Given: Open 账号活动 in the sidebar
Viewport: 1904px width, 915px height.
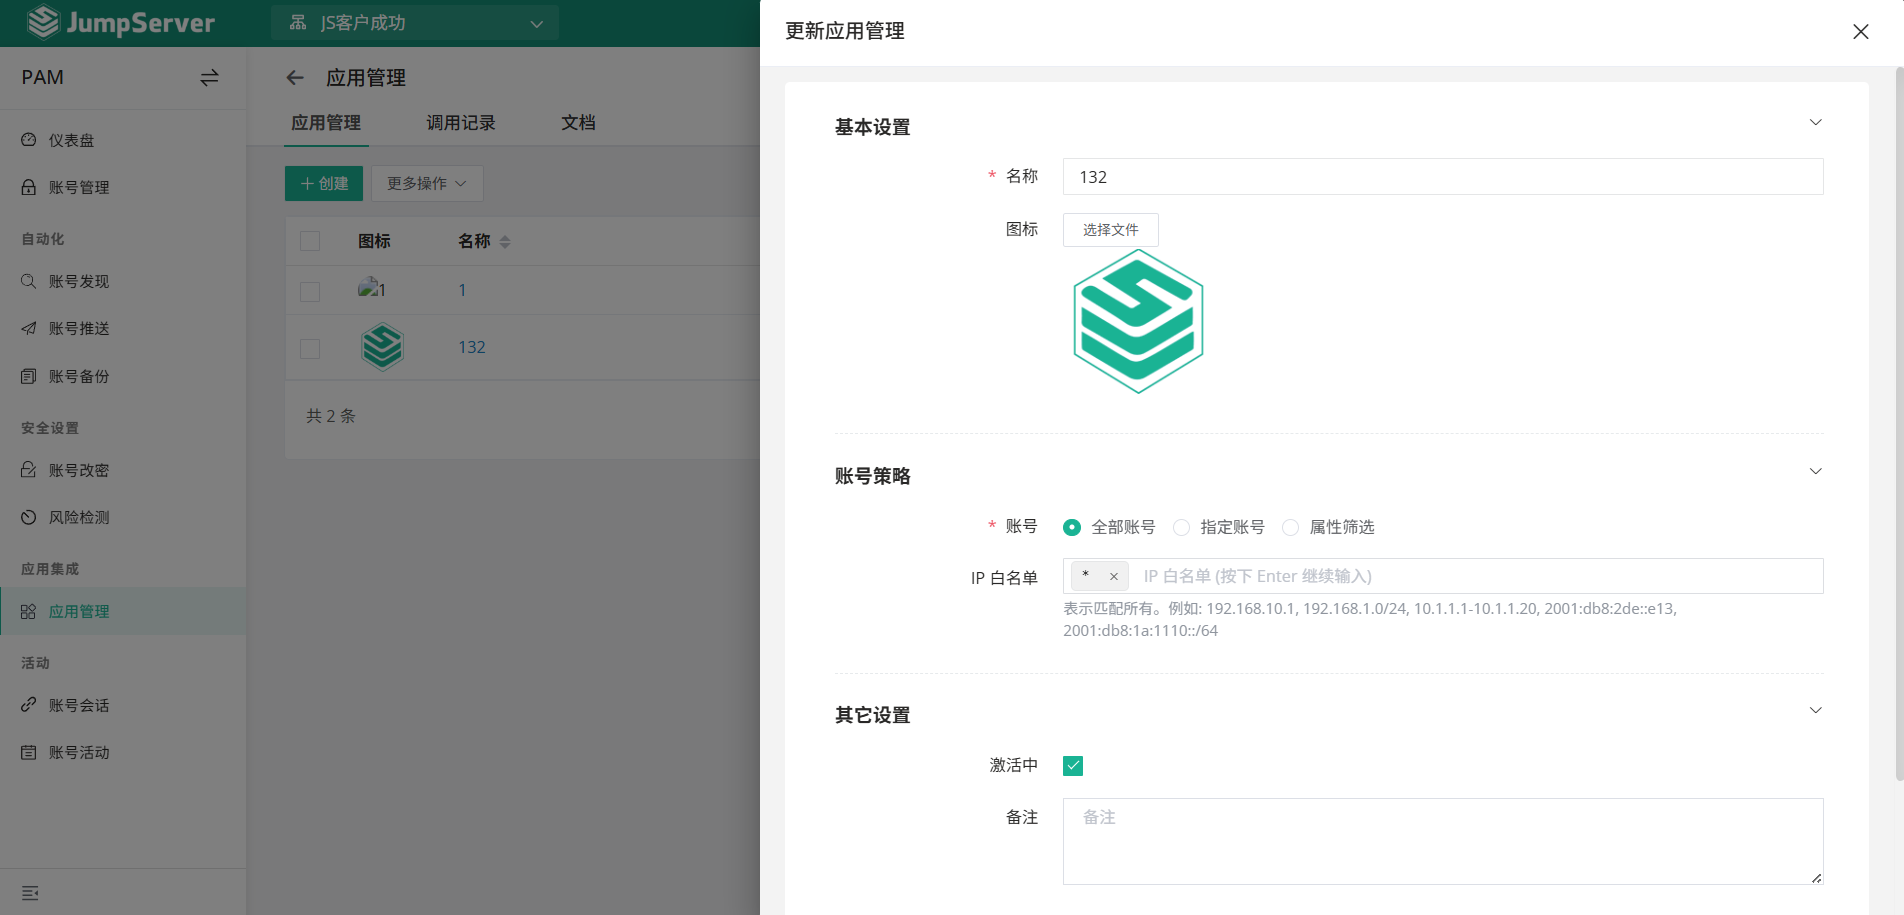Looking at the screenshot, I should pyautogui.click(x=123, y=752).
